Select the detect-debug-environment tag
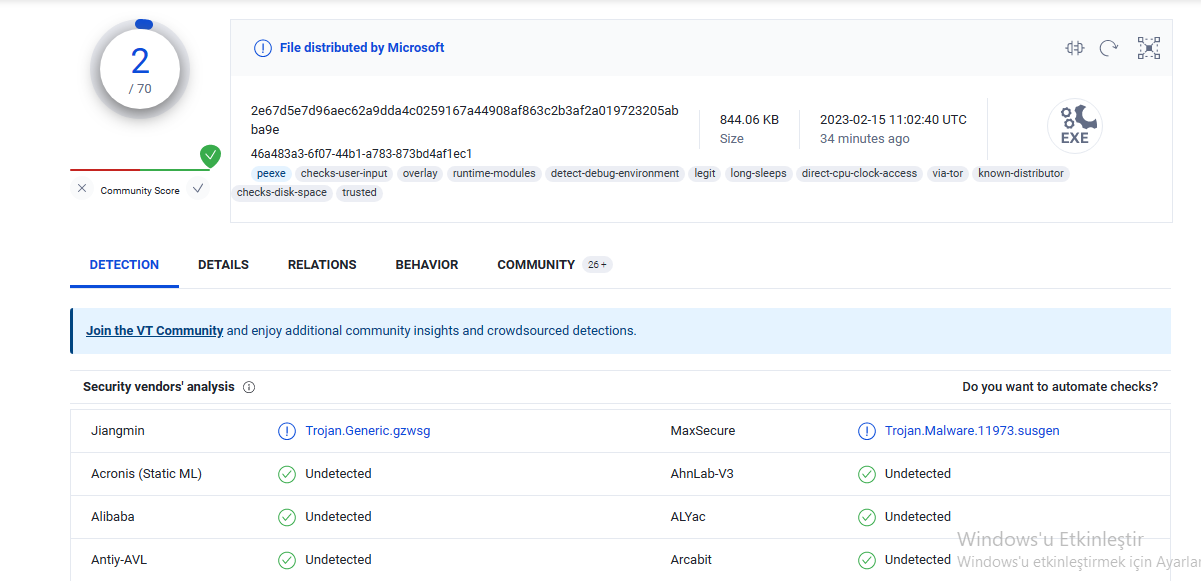This screenshot has height=581, width=1201. coord(615,174)
